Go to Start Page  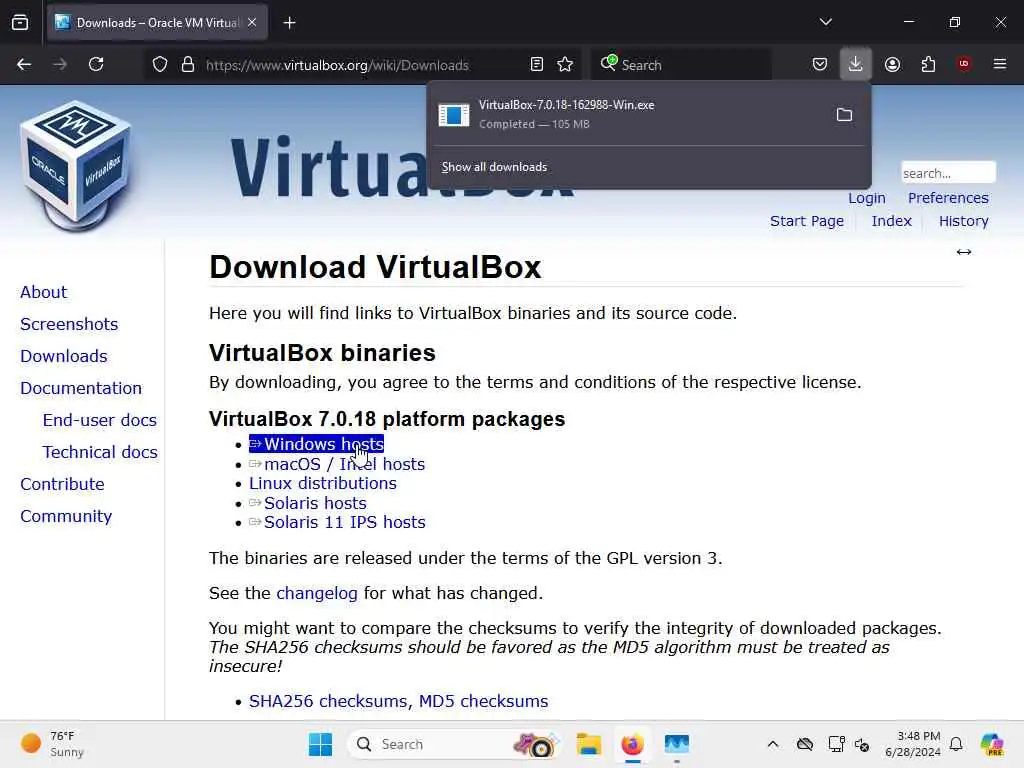(807, 221)
